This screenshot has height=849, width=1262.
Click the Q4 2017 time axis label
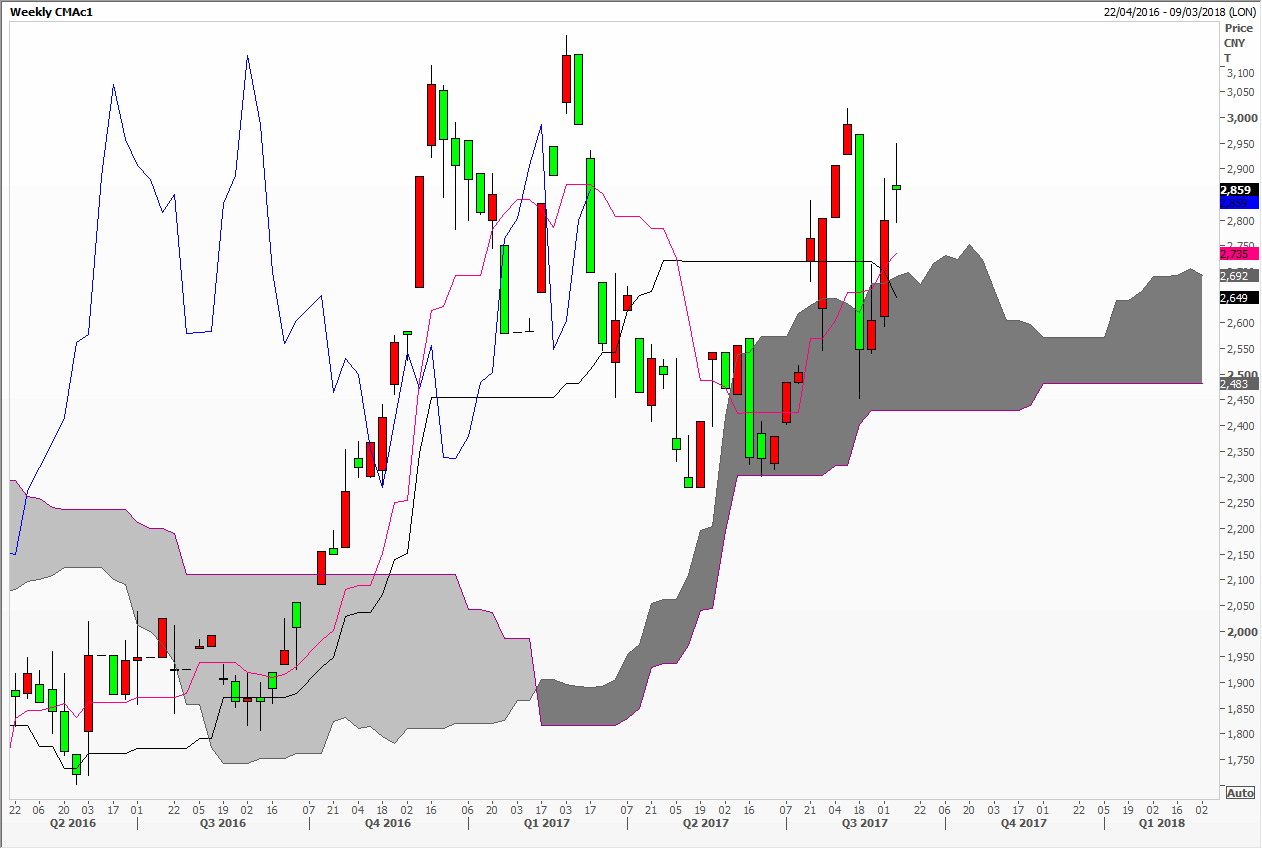1024,824
